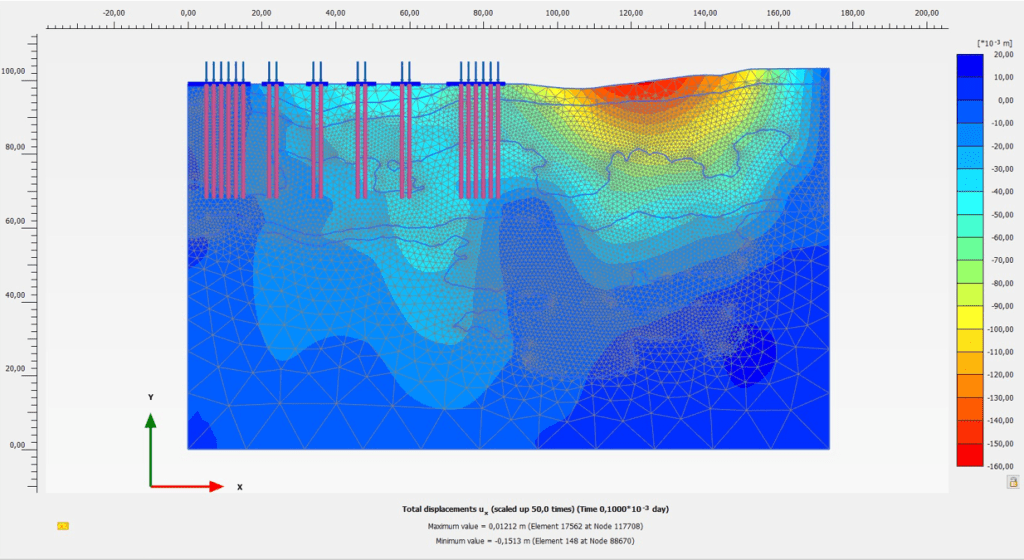Click the Maximum value text line
The image size is (1024, 560).
pyautogui.click(x=534, y=525)
